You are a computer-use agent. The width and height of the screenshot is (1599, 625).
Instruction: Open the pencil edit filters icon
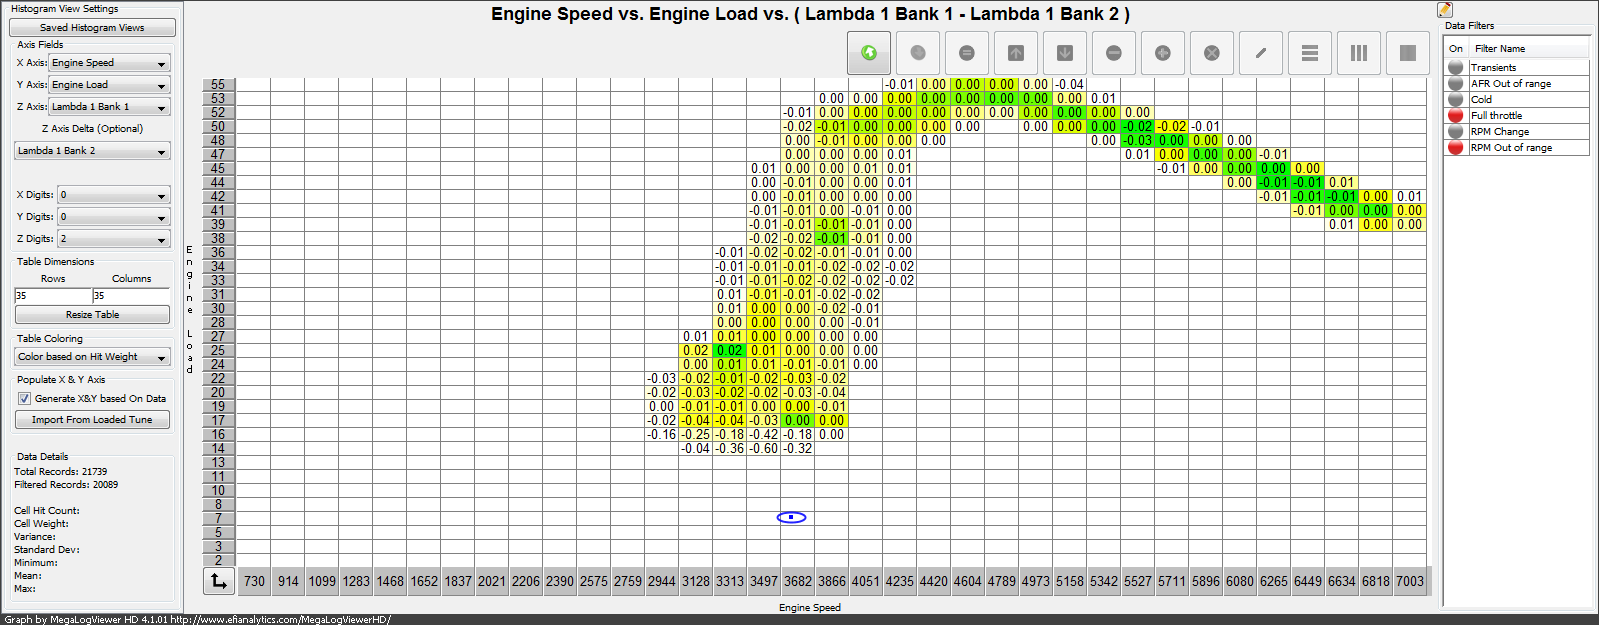click(1445, 10)
